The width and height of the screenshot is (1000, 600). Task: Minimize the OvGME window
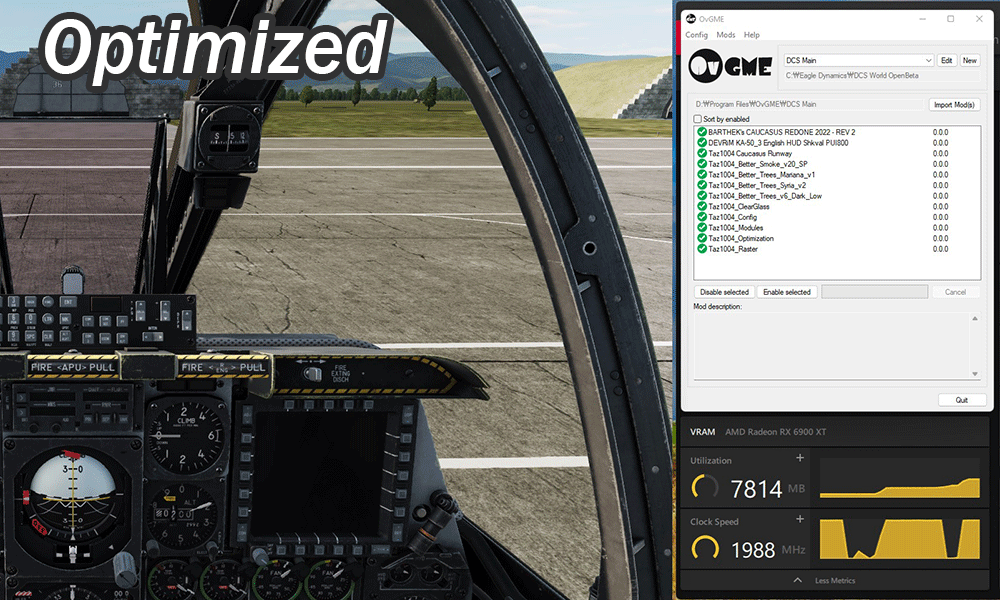[922, 18]
